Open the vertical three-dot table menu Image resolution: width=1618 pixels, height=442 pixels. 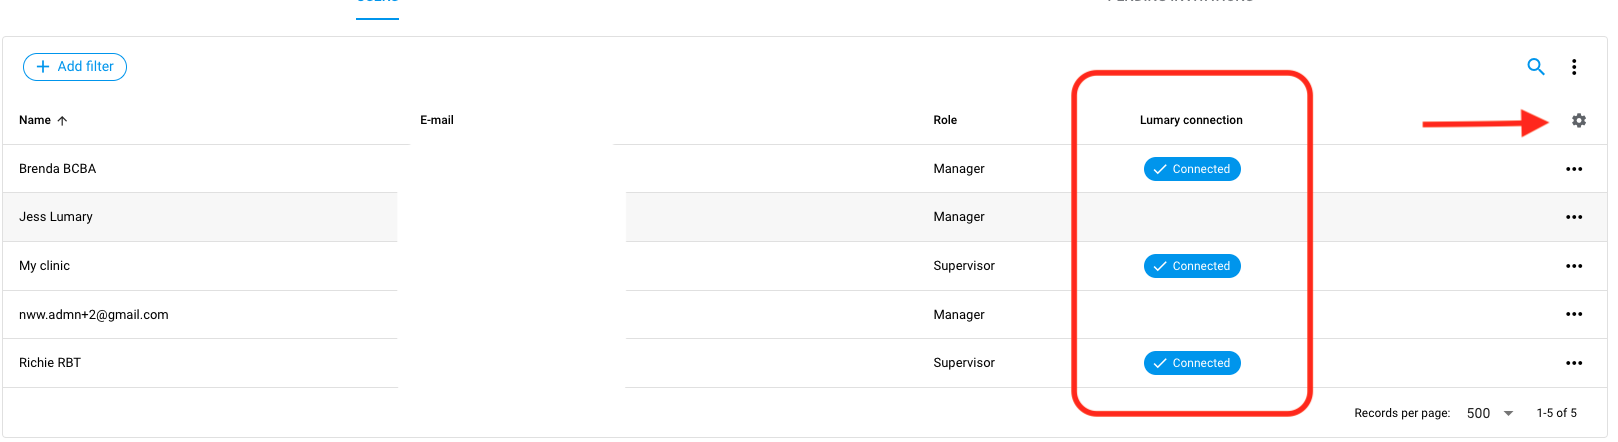click(1574, 67)
